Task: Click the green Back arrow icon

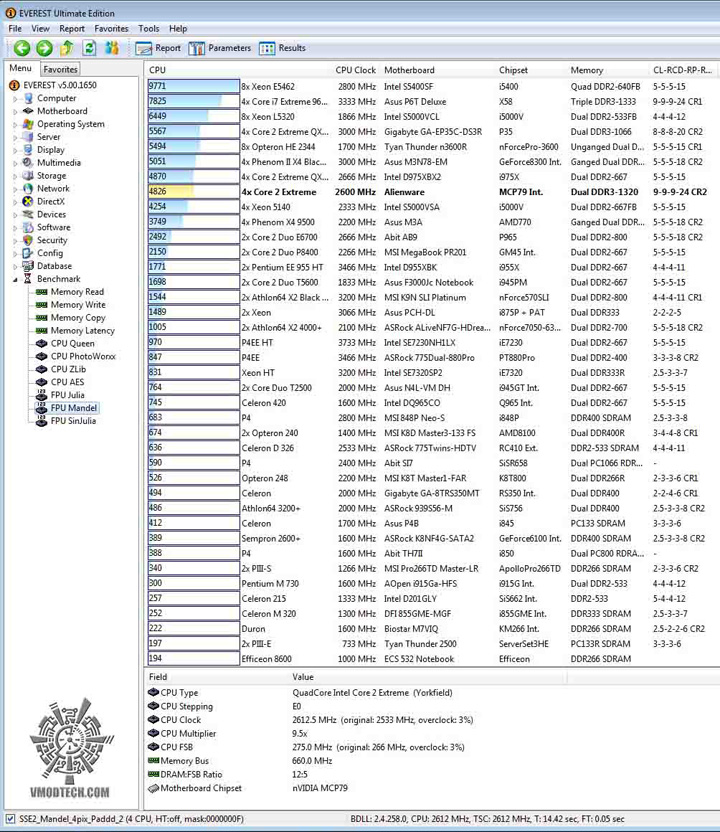Action: [x=22, y=48]
